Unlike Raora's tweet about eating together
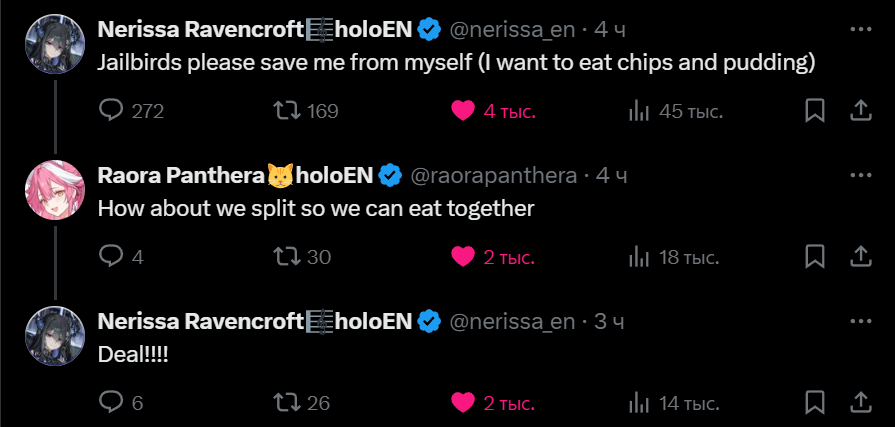This screenshot has width=895, height=427. coord(463,257)
